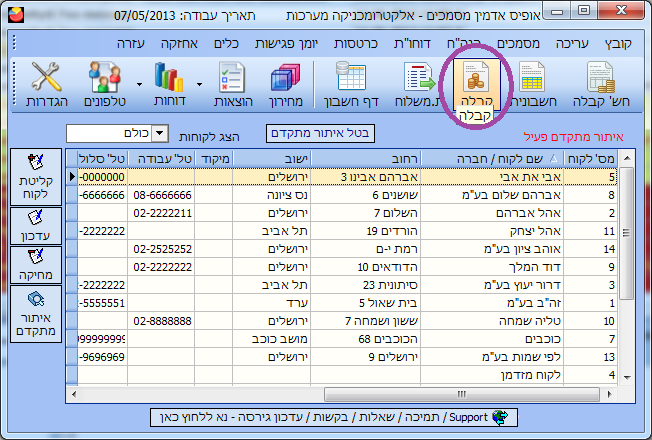Create a ת.משלוח delivery note
The height and width of the screenshot is (440, 652).
pyautogui.click(x=418, y=84)
